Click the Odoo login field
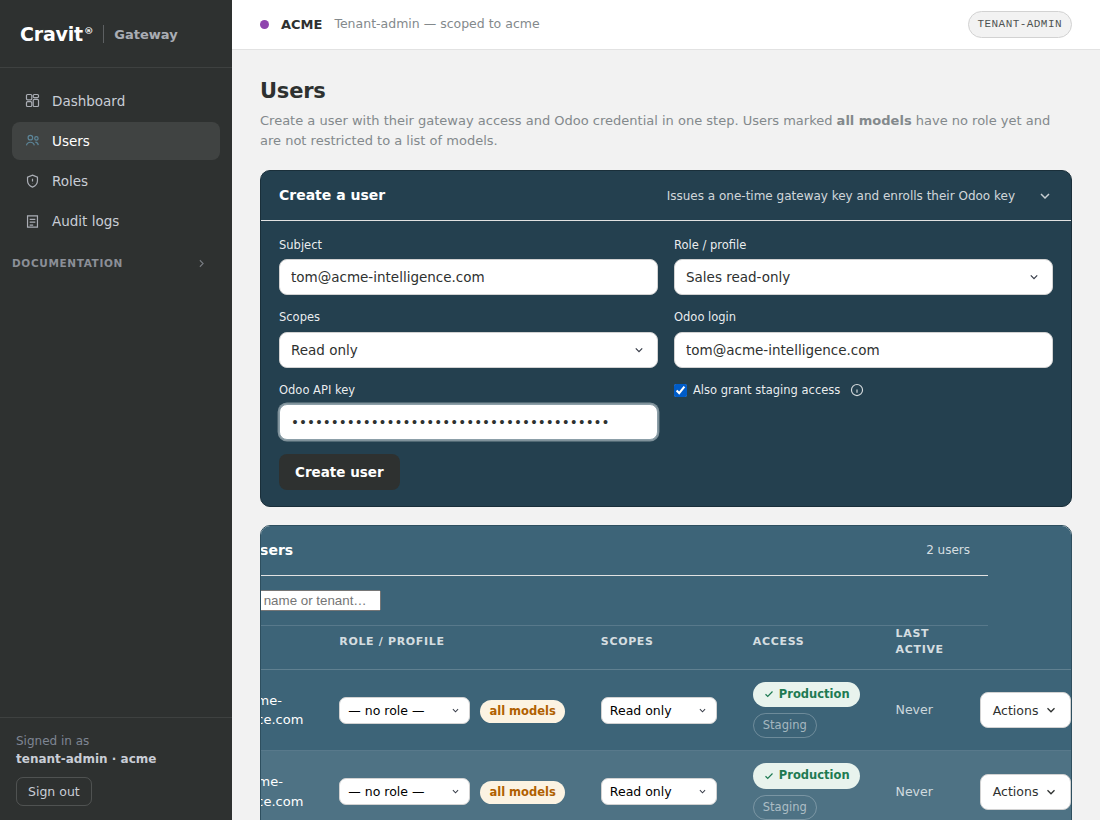The width and height of the screenshot is (1100, 820). (863, 350)
